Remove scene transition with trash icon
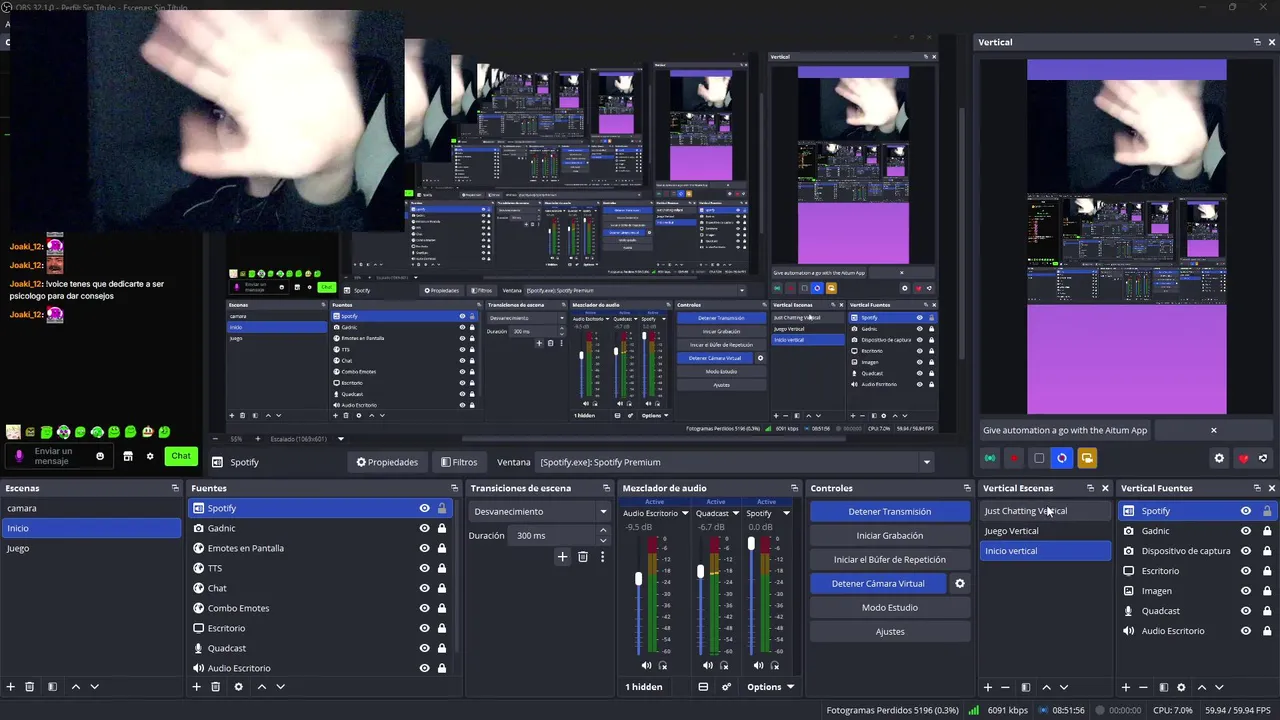The image size is (1280, 720). 583,557
